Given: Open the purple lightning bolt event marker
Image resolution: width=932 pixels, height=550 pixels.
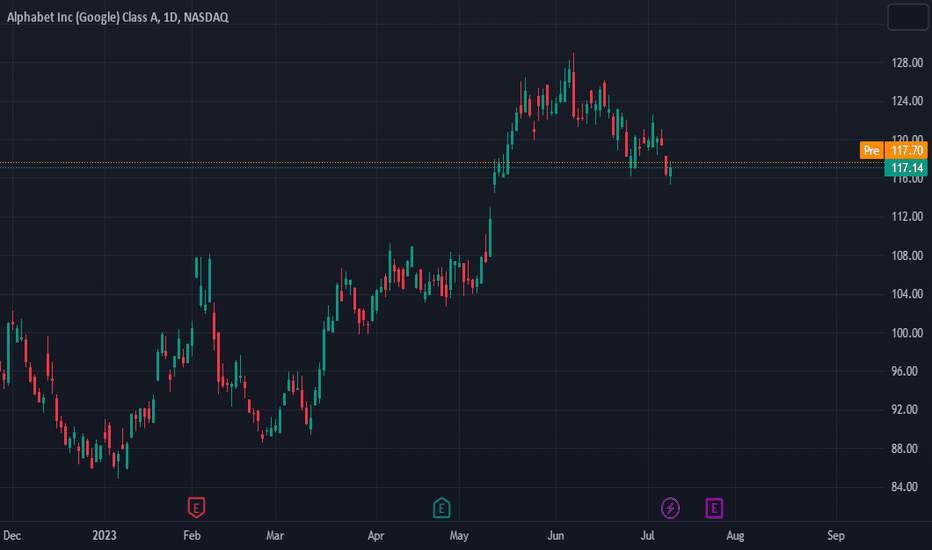Looking at the screenshot, I should (x=670, y=508).
